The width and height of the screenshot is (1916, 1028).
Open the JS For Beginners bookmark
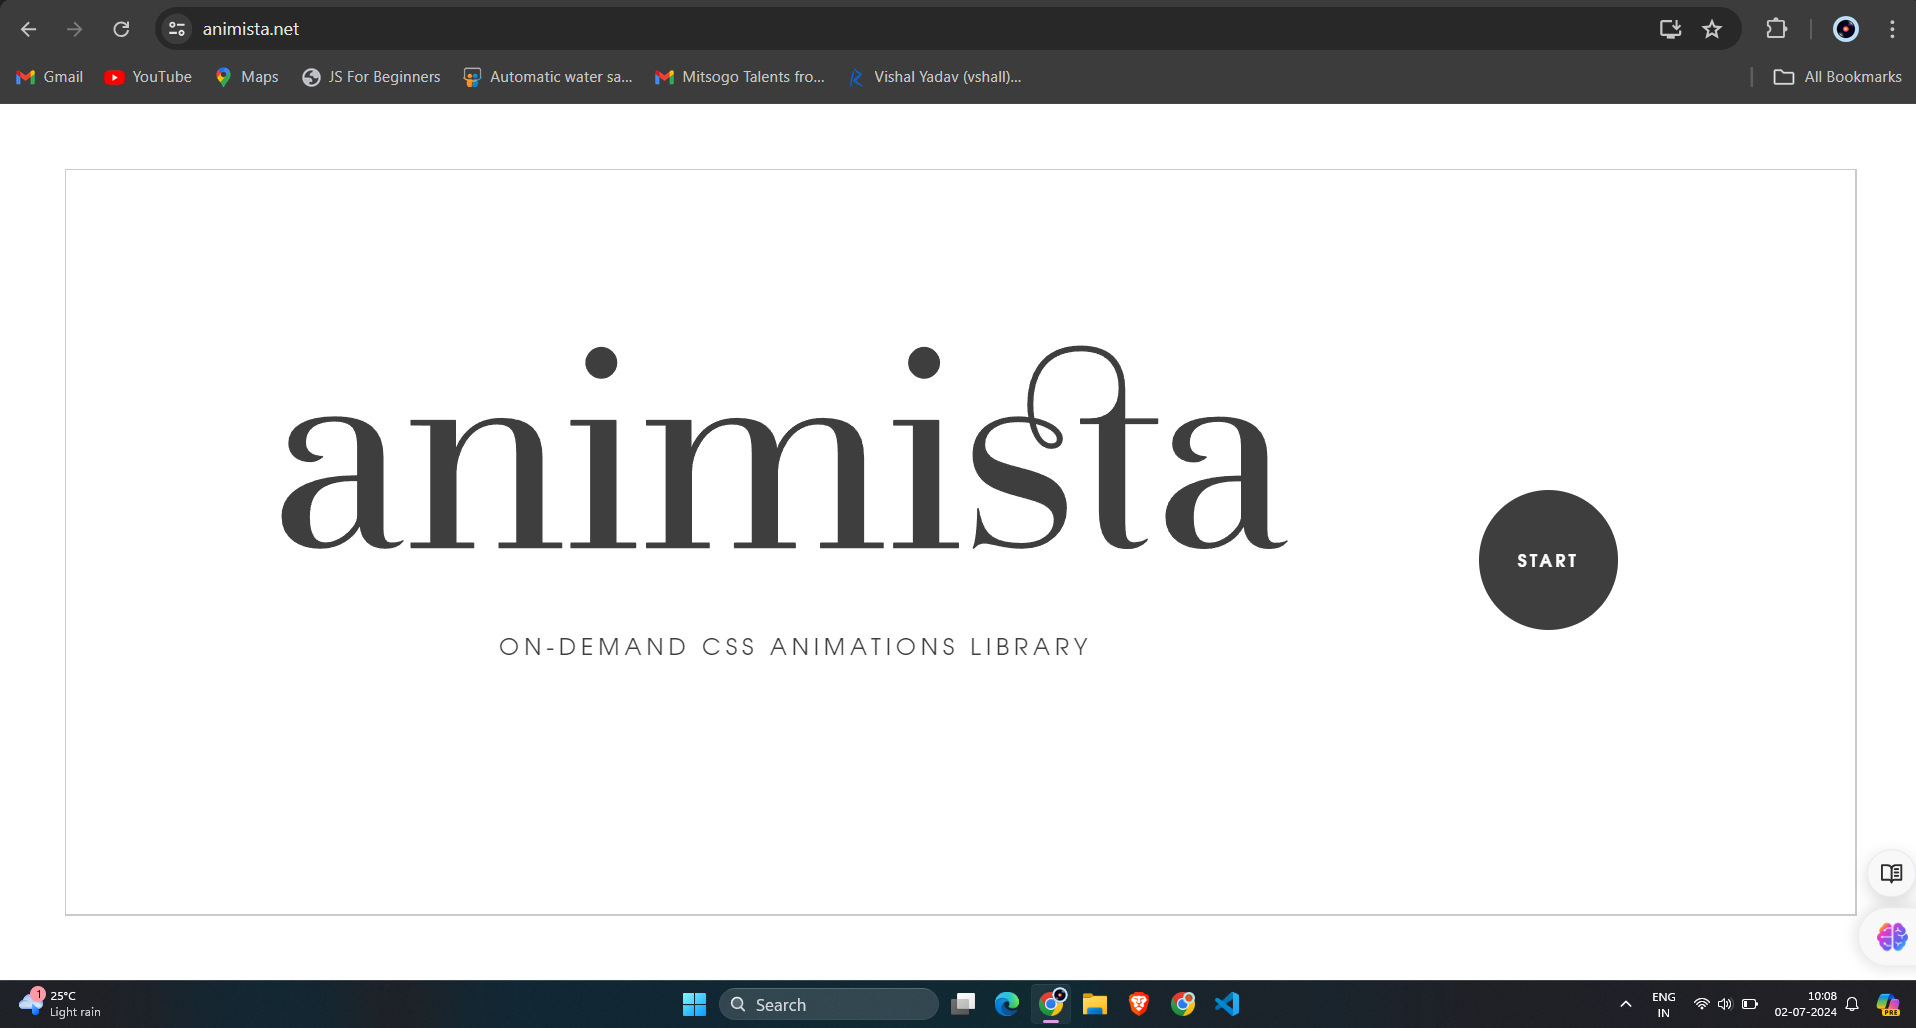click(x=371, y=77)
